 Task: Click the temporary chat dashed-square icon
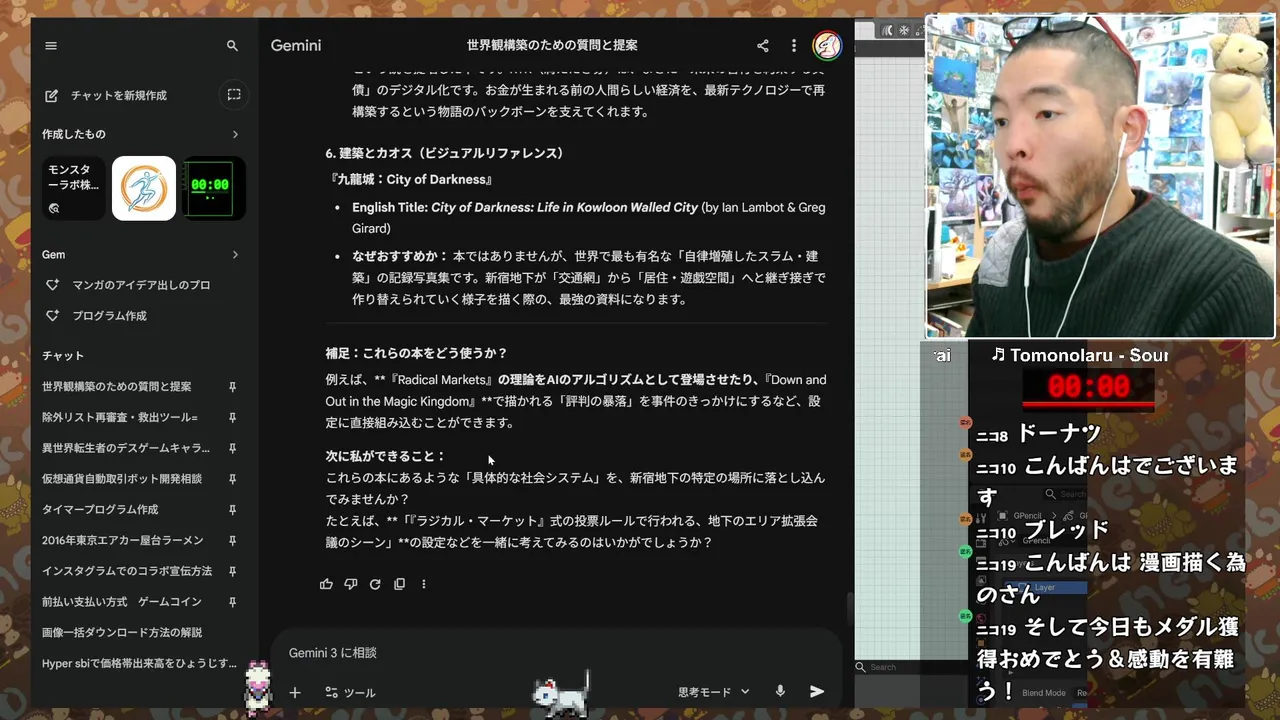233,95
